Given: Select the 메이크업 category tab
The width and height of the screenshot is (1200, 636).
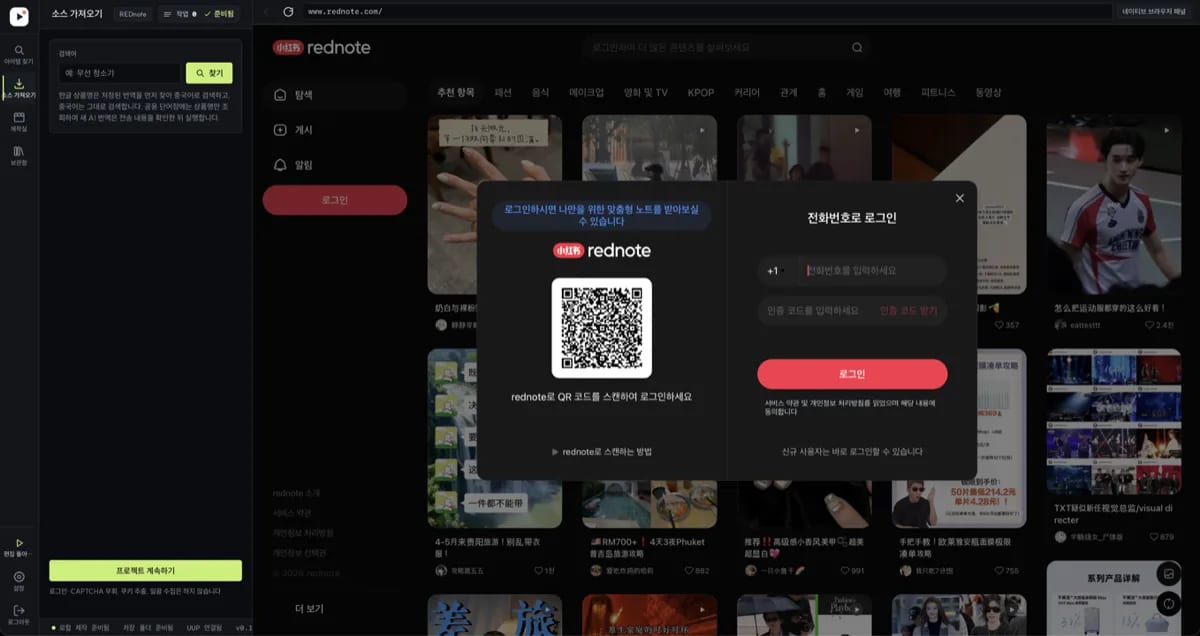Looking at the screenshot, I should tap(586, 92).
